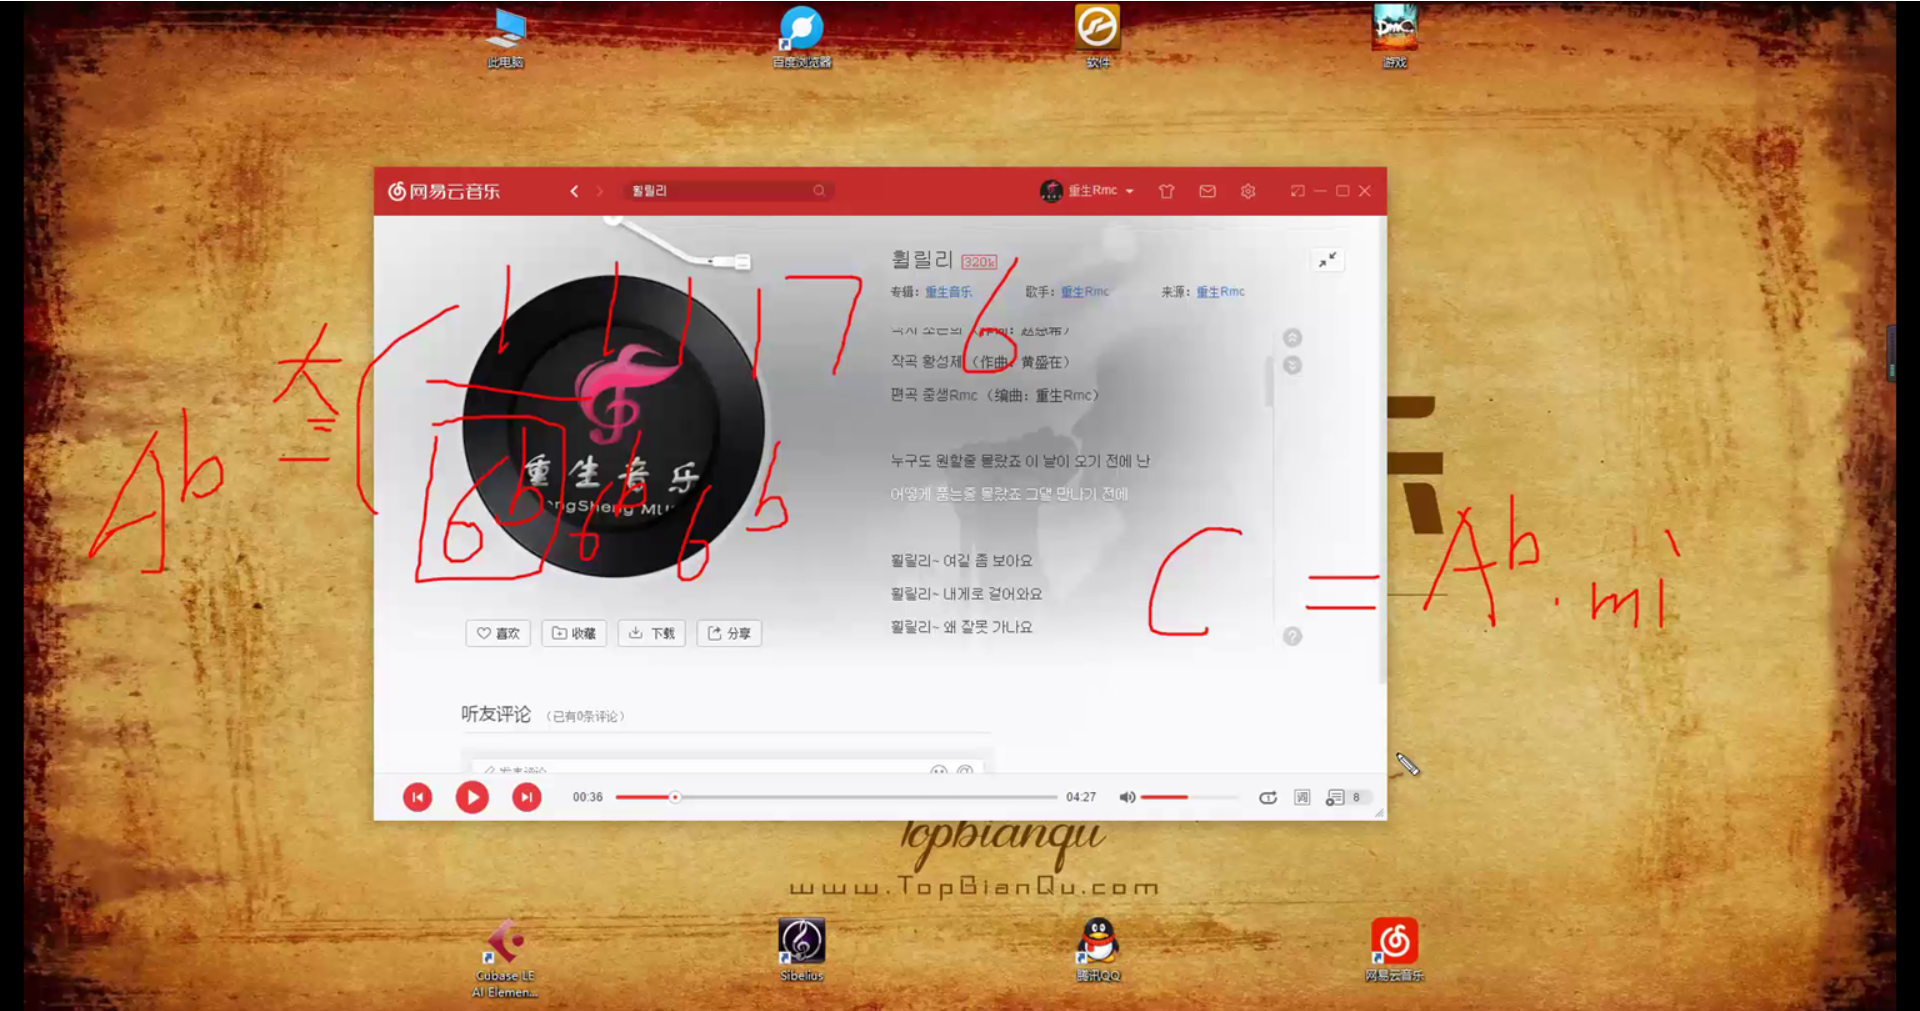Launch Cubase LE AI Elements shortcut
The height and width of the screenshot is (1011, 1920).
coord(505,958)
